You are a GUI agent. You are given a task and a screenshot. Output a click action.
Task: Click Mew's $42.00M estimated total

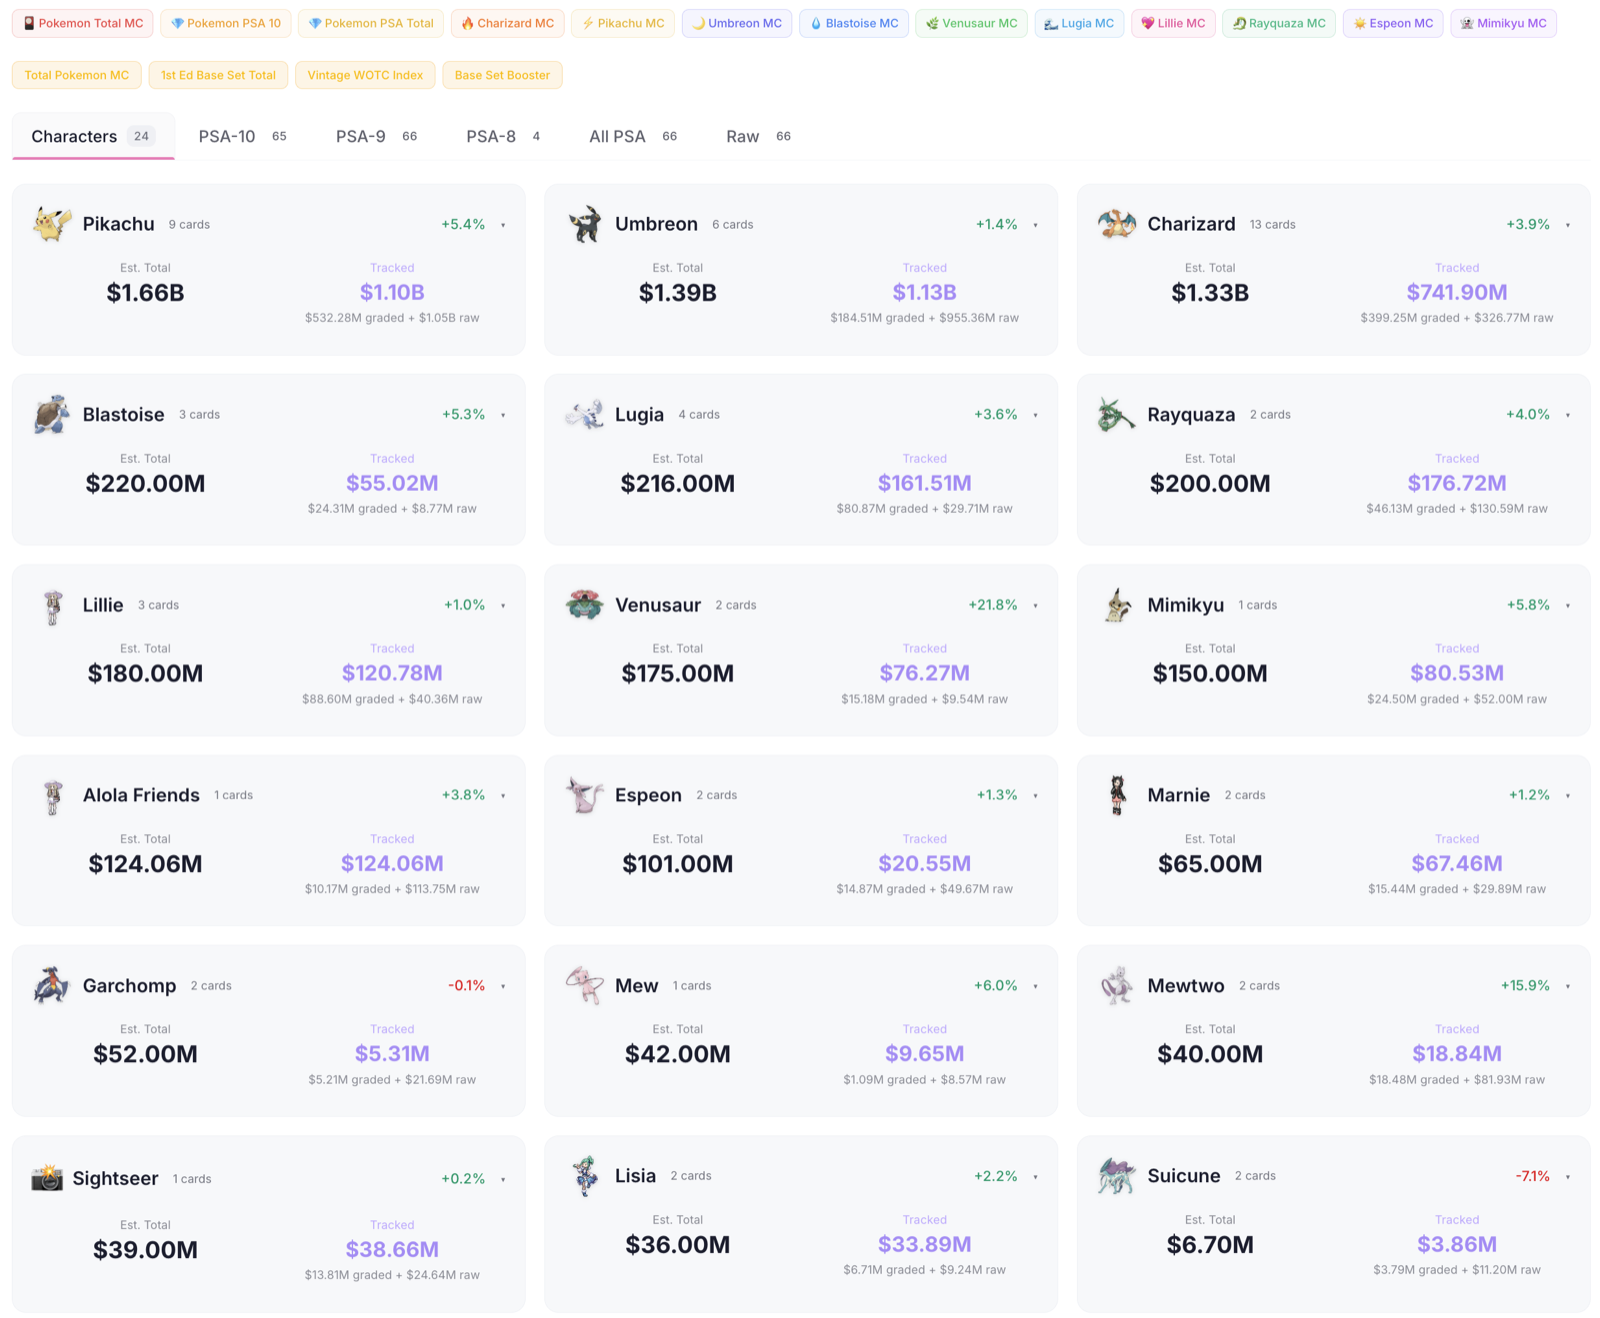coord(678,1054)
